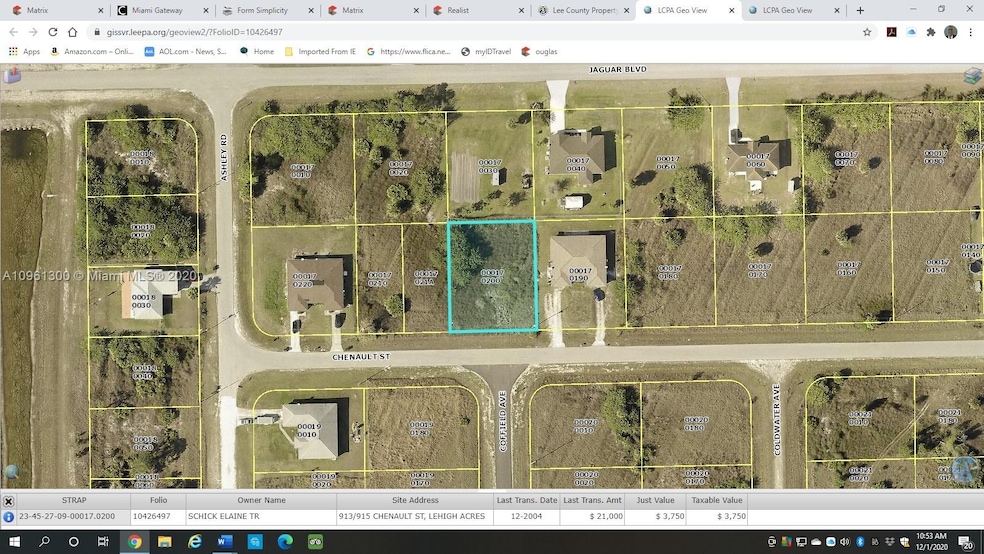Select the highlighted parcel on Chenault St
This screenshot has width=984, height=554.
click(492, 276)
